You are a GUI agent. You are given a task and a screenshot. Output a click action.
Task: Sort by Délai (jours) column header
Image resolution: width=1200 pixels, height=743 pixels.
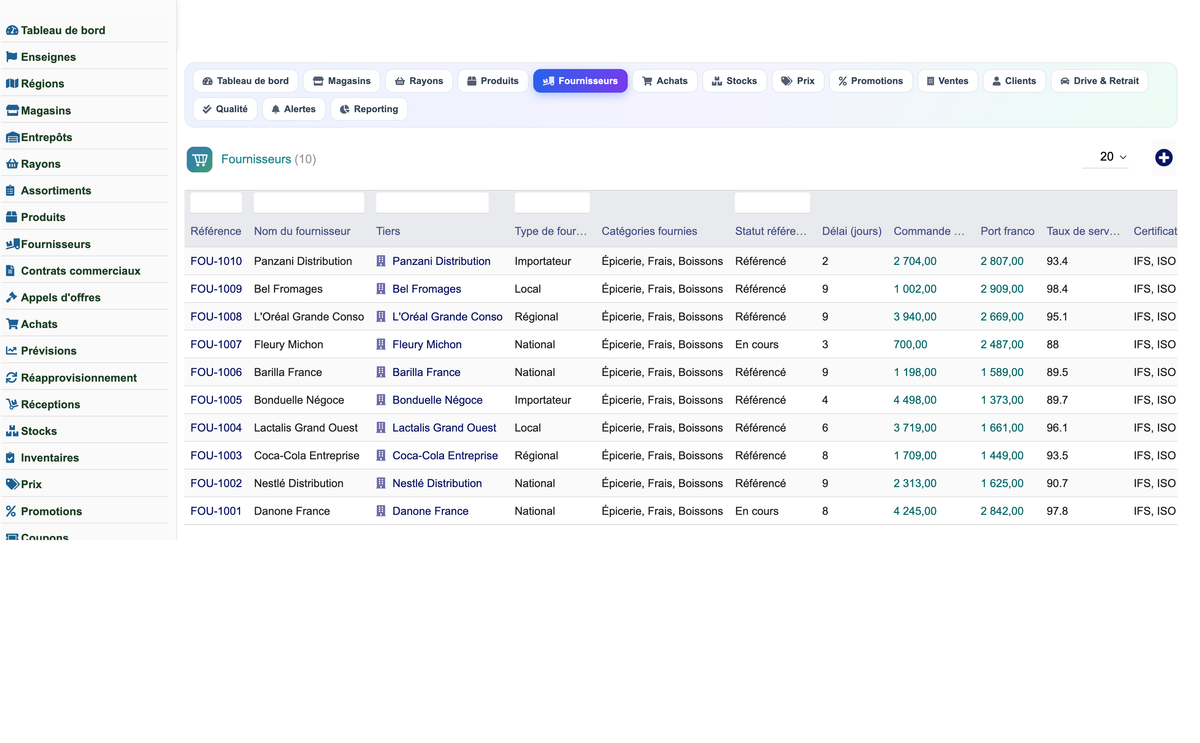pos(852,231)
